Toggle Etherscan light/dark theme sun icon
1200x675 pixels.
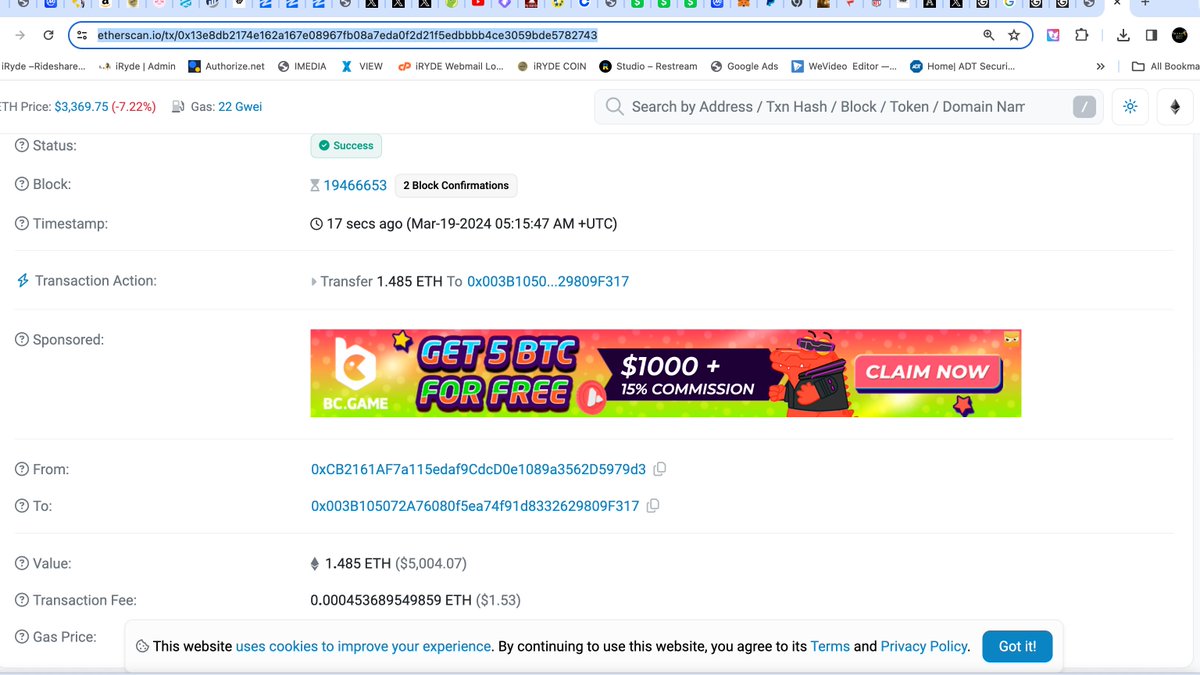tap(1130, 107)
